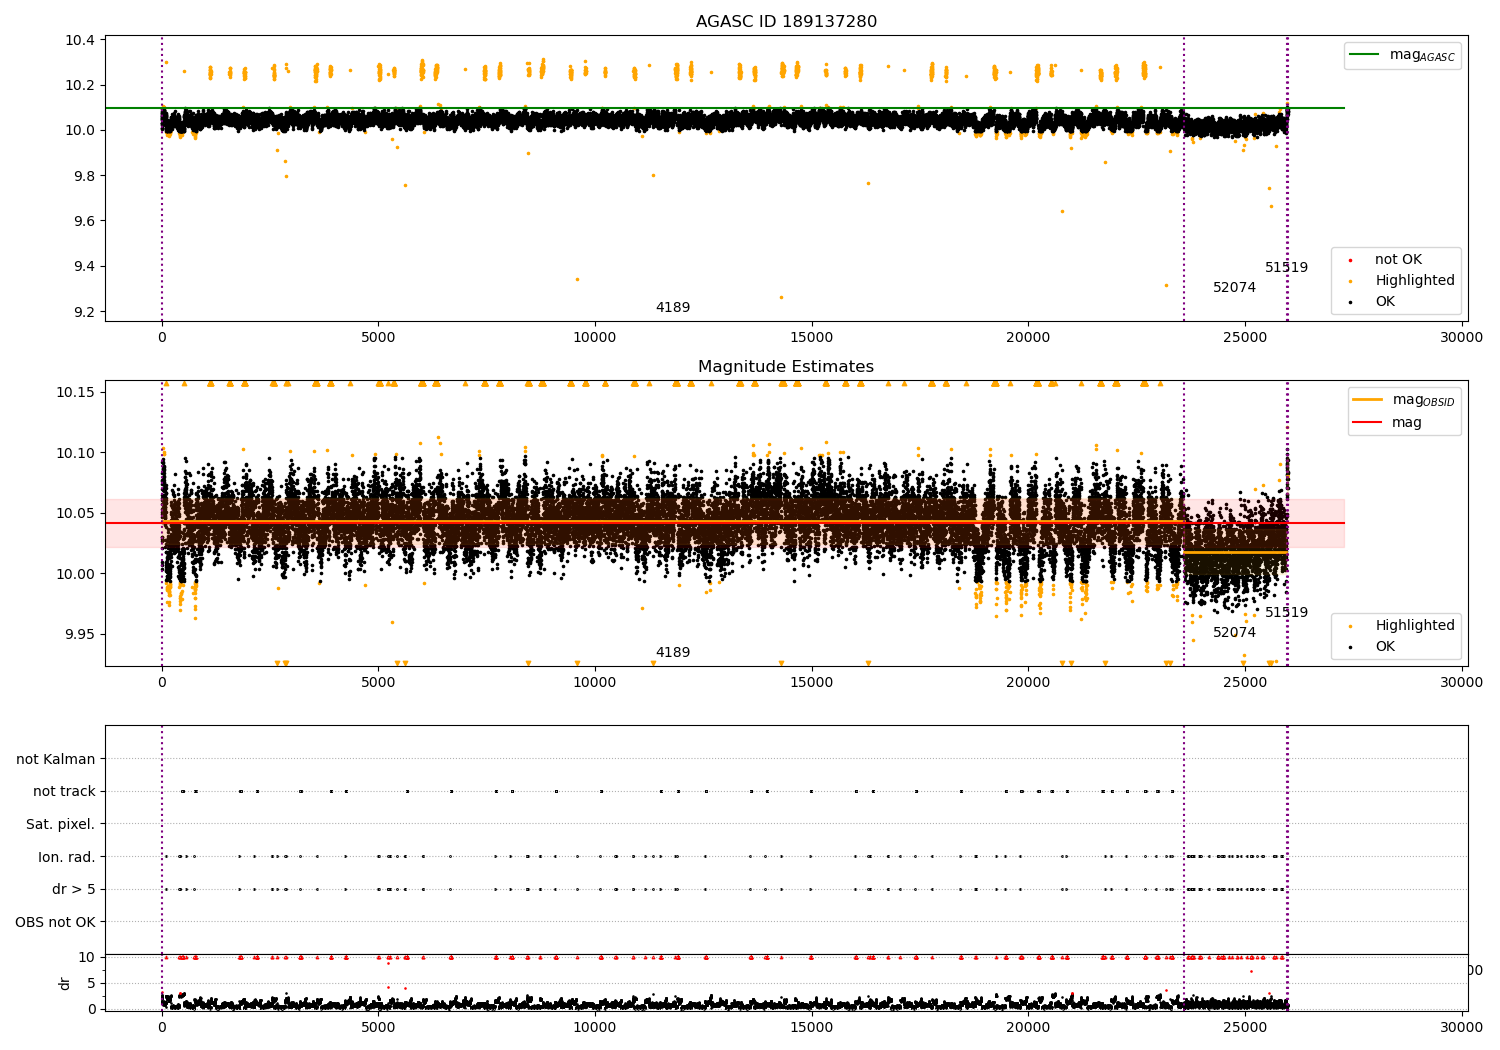1500x1050 pixels.
Task: Click the 'not track' row label
Action: tap(64, 791)
